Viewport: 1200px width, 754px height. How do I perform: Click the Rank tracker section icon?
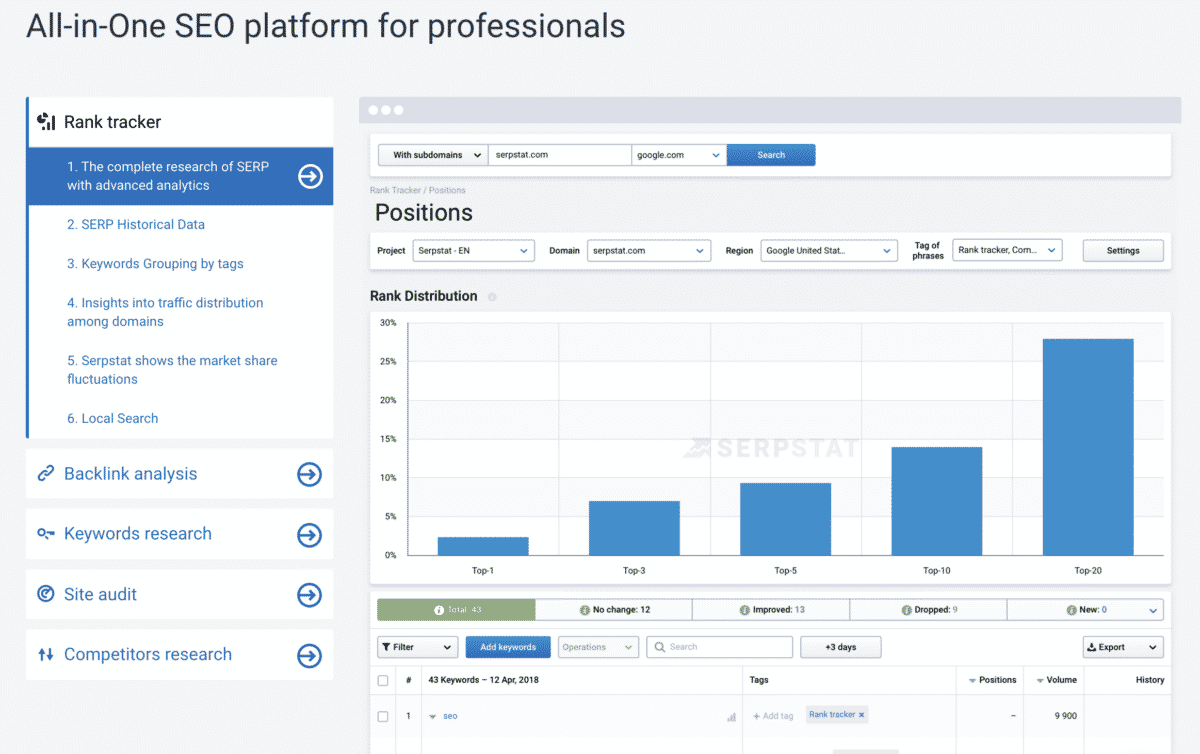[46, 122]
